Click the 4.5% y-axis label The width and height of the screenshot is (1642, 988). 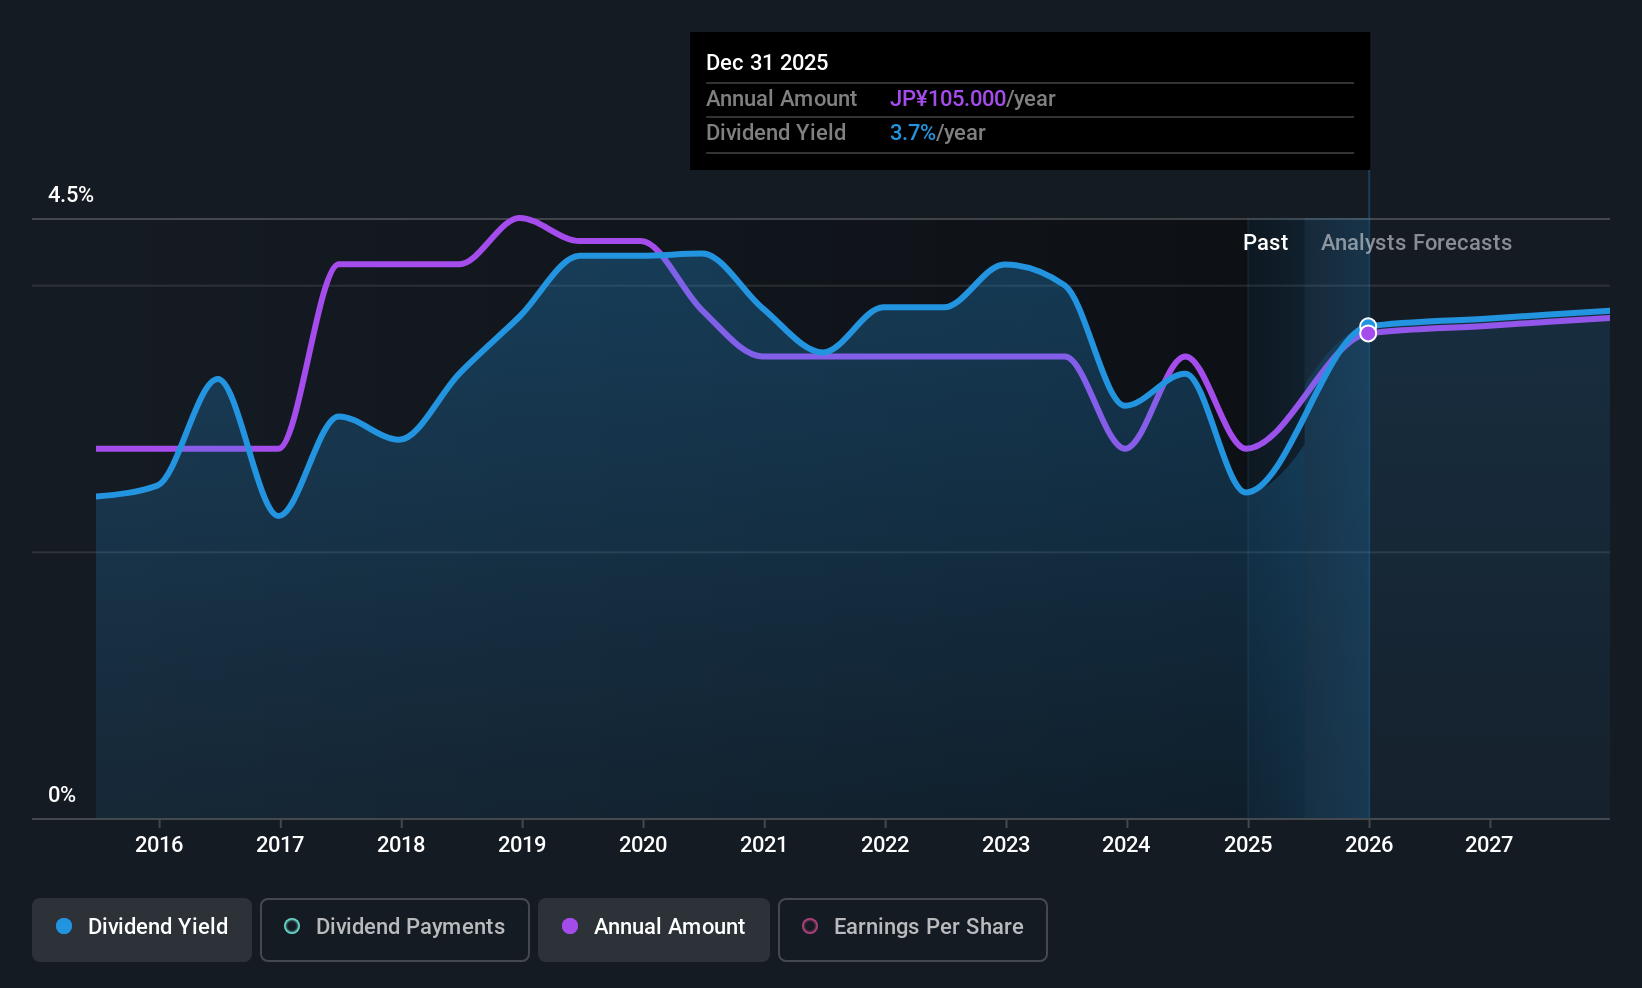click(71, 195)
